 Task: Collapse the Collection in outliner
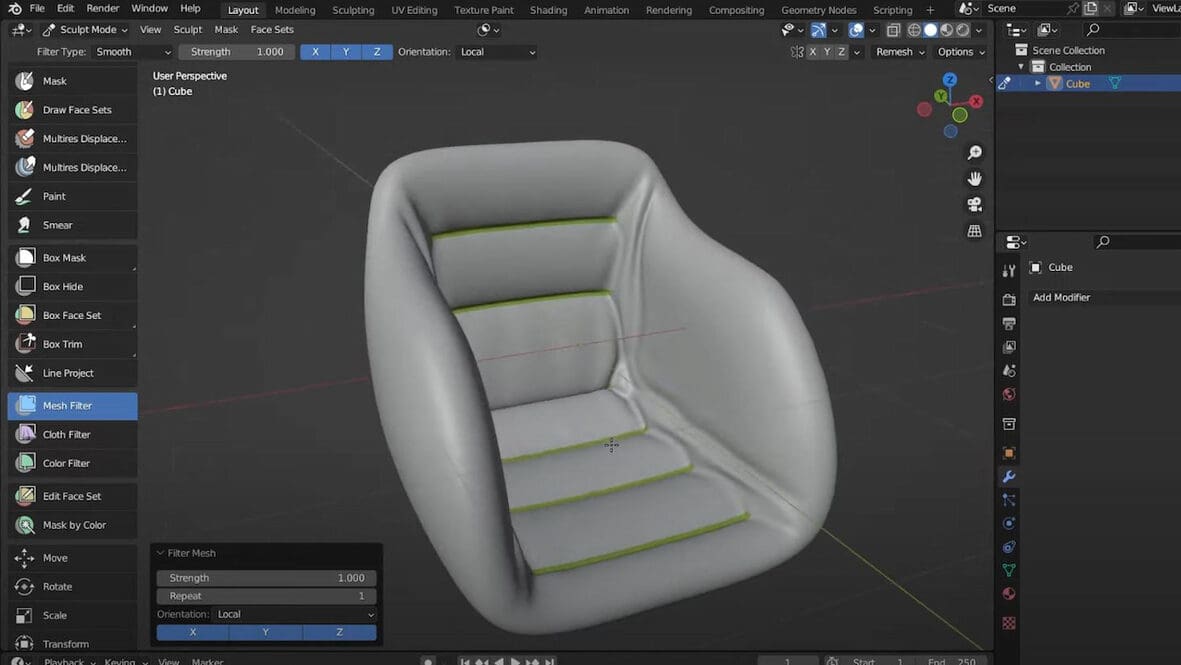click(x=1021, y=67)
